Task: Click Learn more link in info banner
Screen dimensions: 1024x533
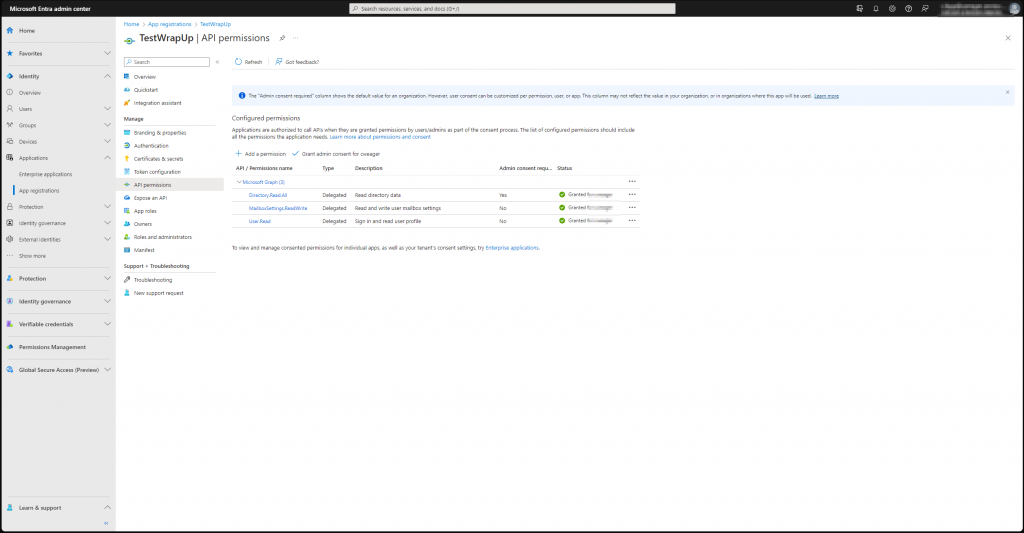Action: pyautogui.click(x=826, y=96)
